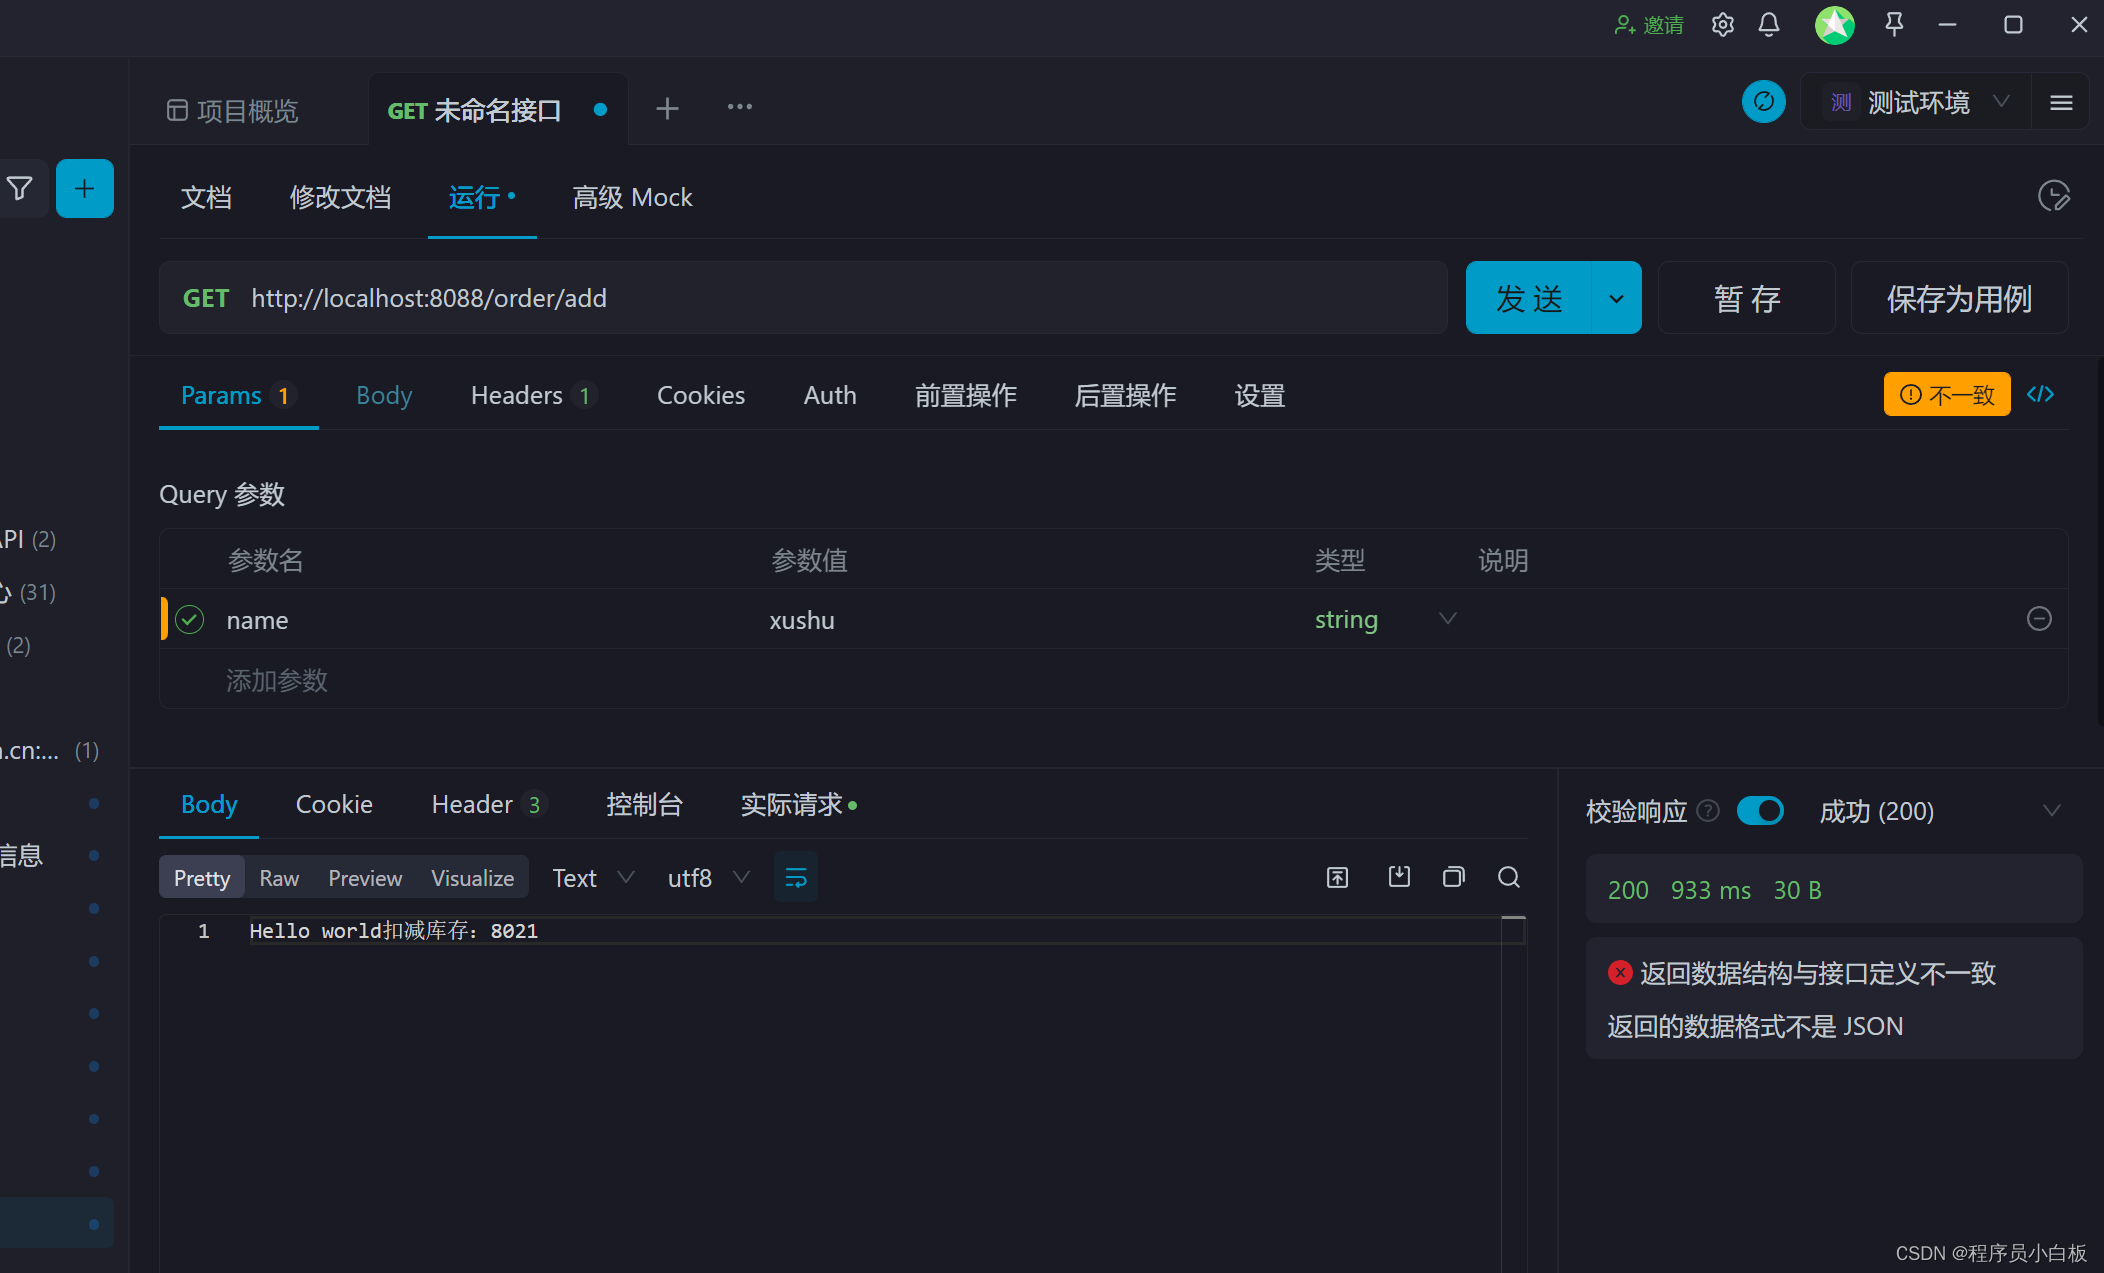This screenshot has height=1273, width=2104.
Task: Open the 测试环境 environment dropdown
Action: click(x=1917, y=102)
